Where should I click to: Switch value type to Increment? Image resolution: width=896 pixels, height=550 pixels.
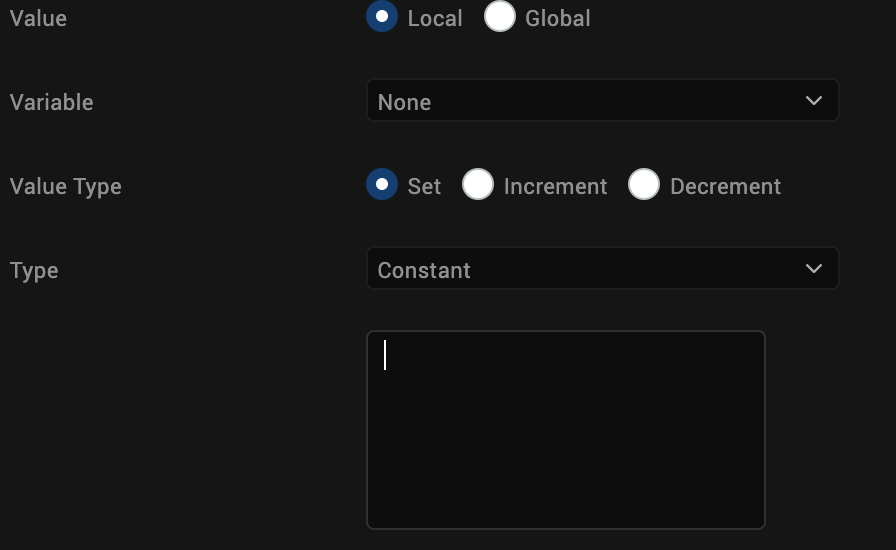click(x=478, y=185)
